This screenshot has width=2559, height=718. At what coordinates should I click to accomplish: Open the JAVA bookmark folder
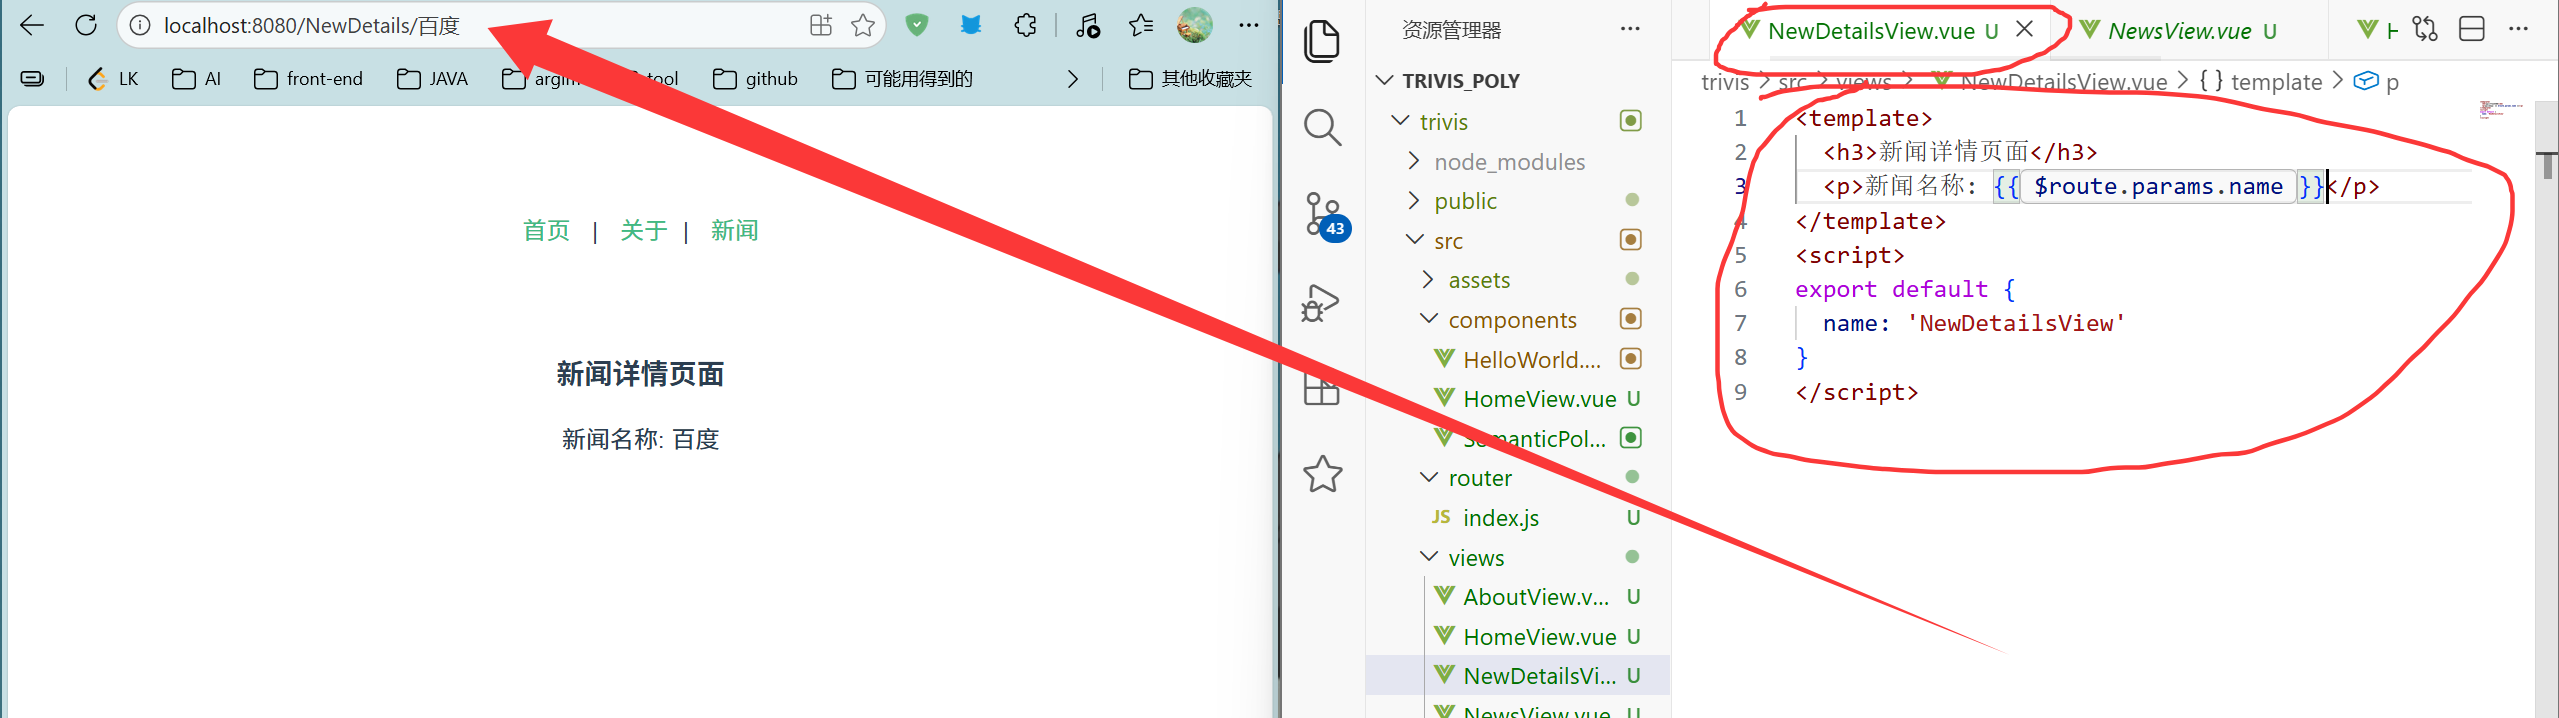[x=432, y=78]
